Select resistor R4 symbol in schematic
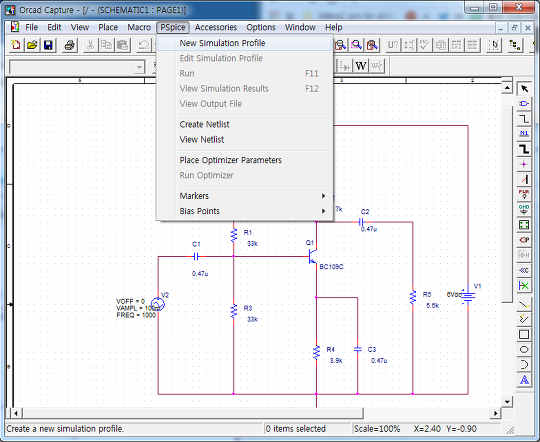The image size is (540, 442). click(316, 353)
